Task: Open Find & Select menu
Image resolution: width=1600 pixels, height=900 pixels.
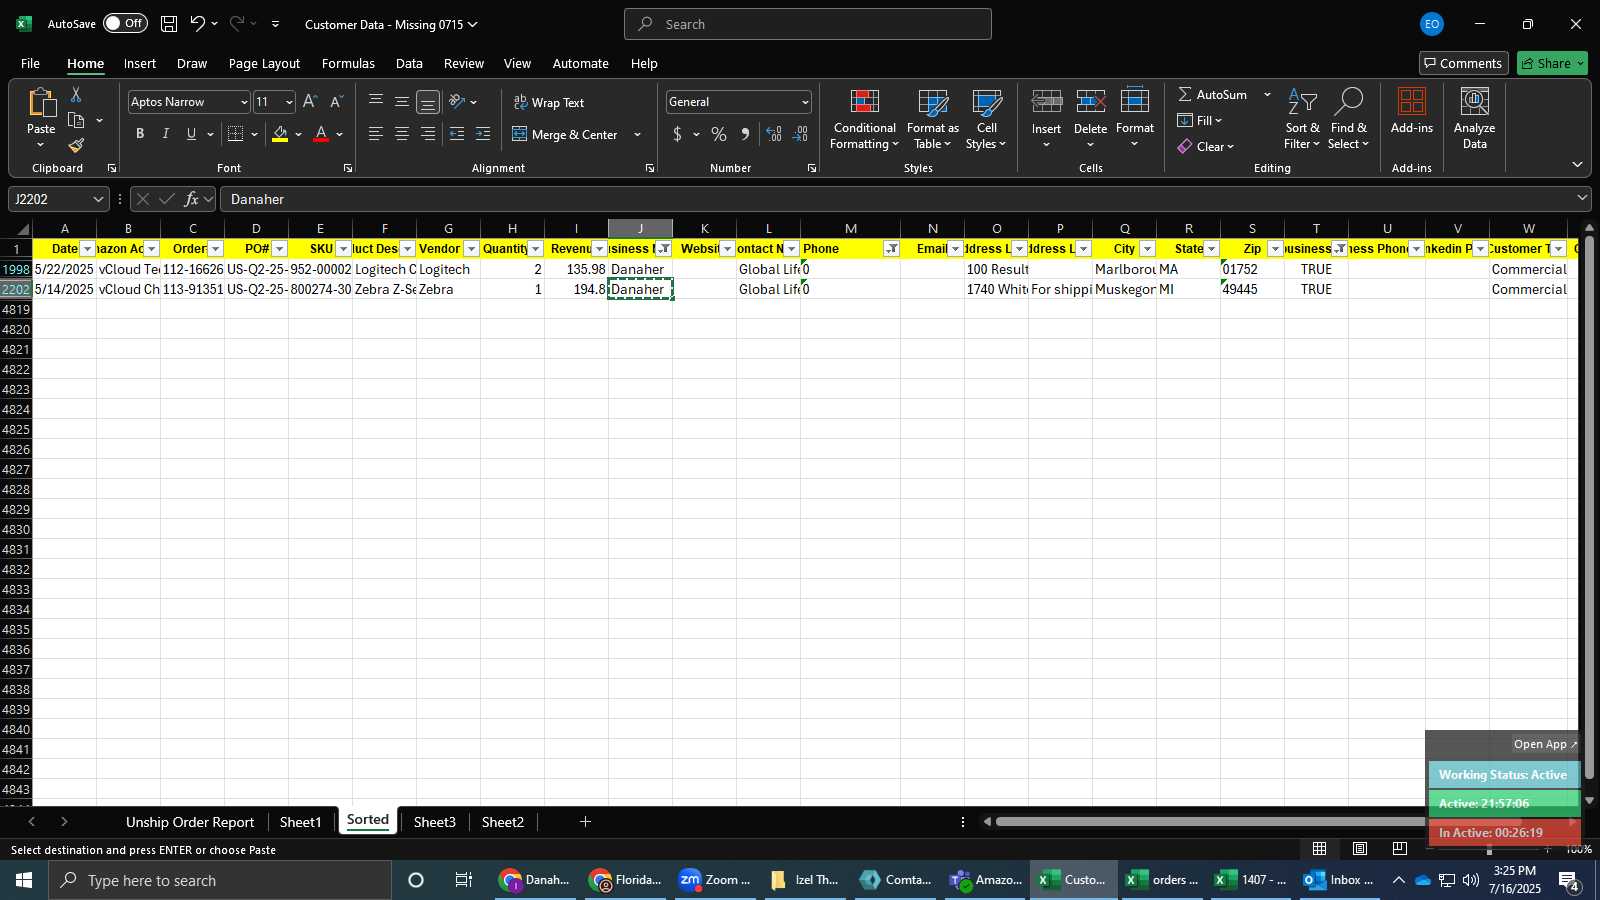Action: click(x=1348, y=120)
